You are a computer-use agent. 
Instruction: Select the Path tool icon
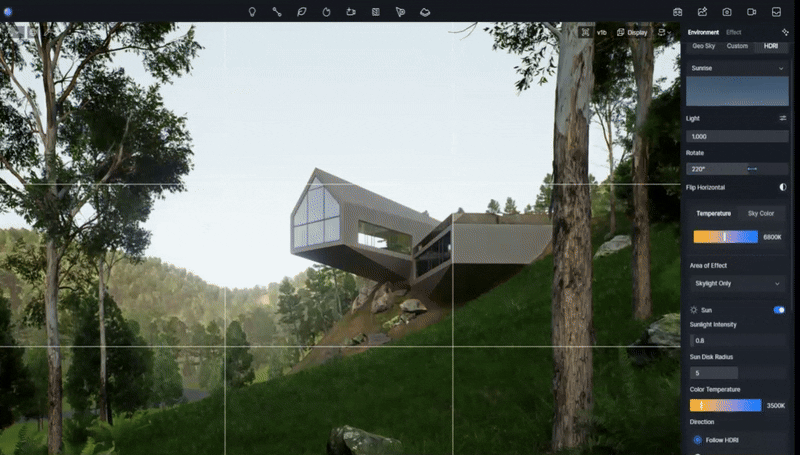(277, 12)
